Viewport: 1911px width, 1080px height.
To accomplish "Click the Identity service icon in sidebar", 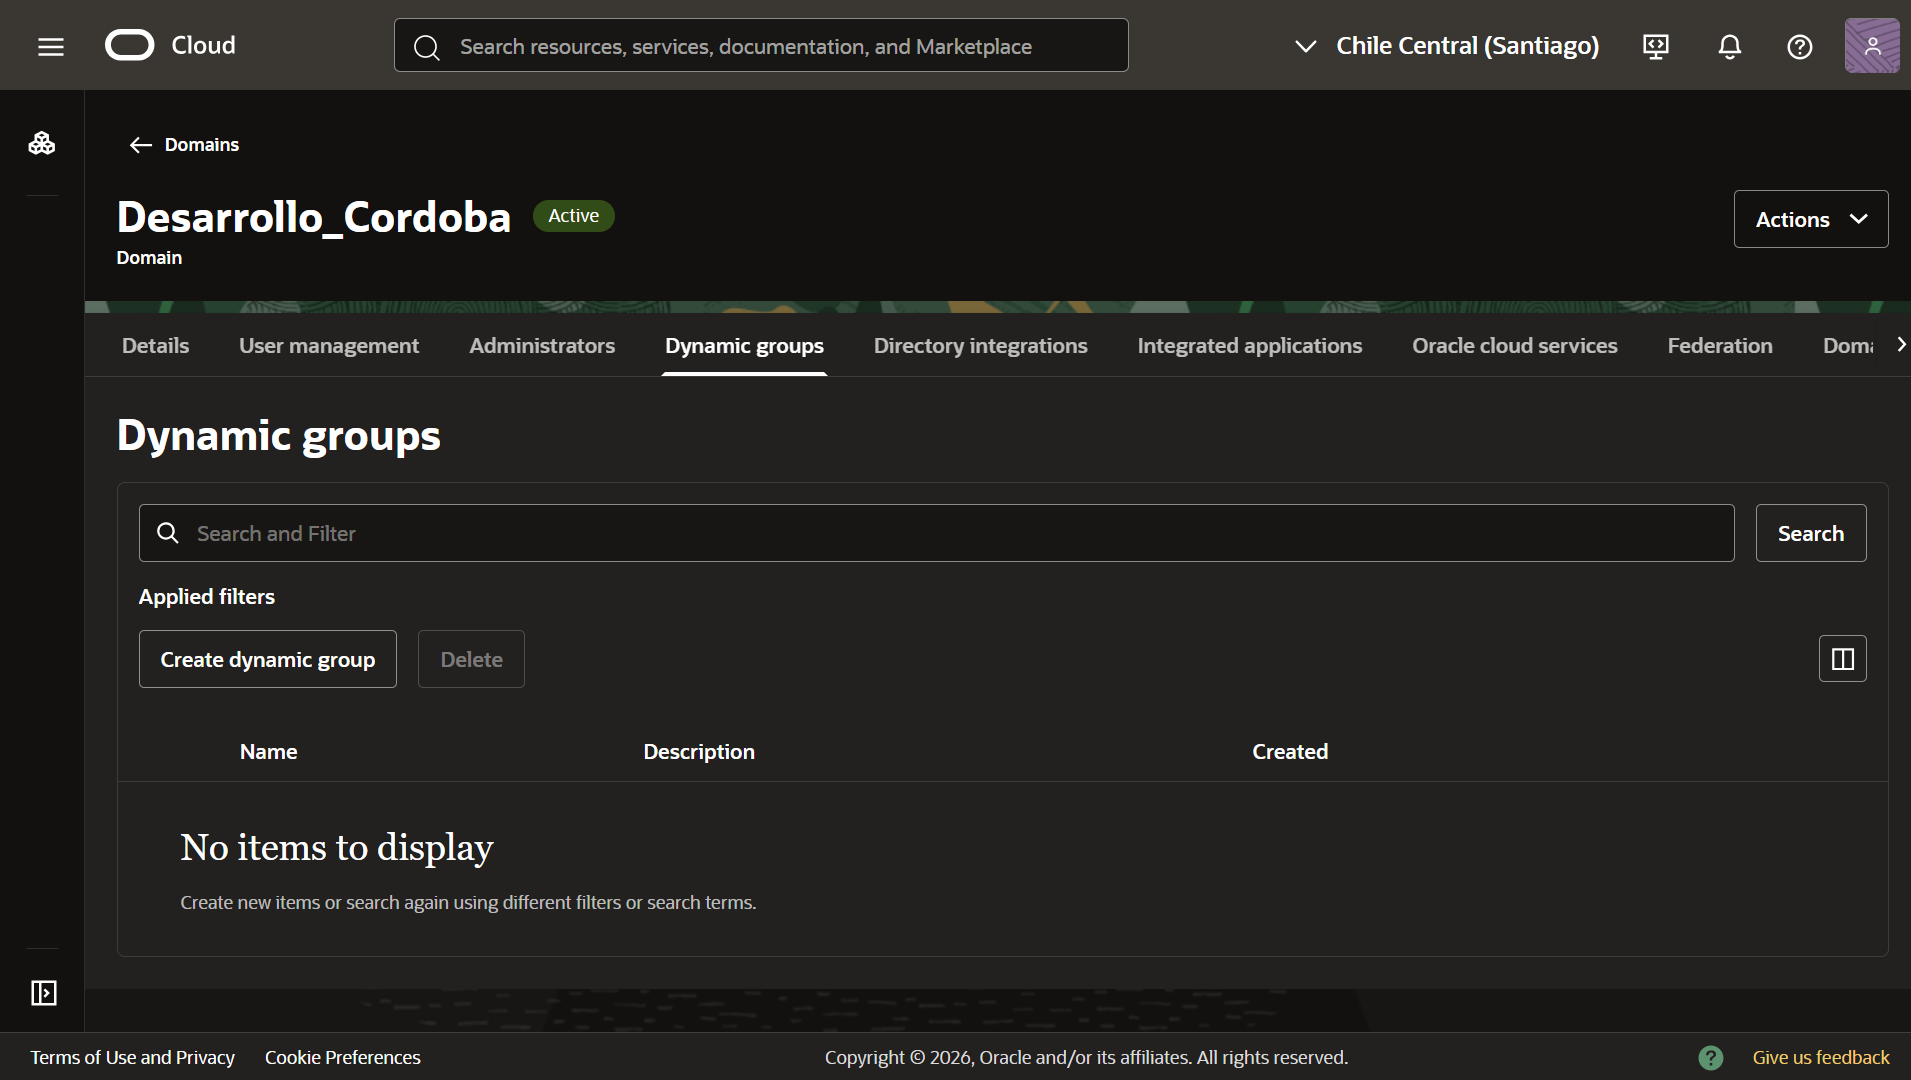I will pyautogui.click(x=42, y=143).
